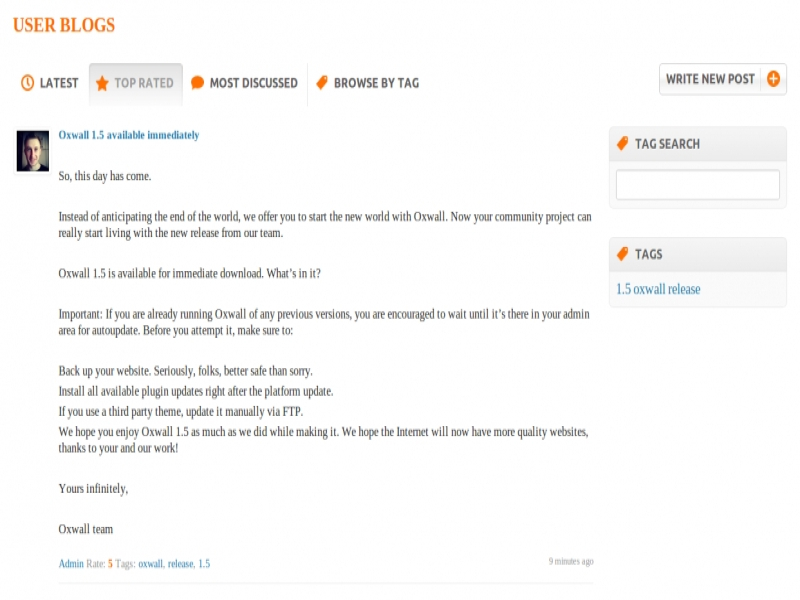Select the Browse by Tag tab
This screenshot has height=600, width=800.
376,83
